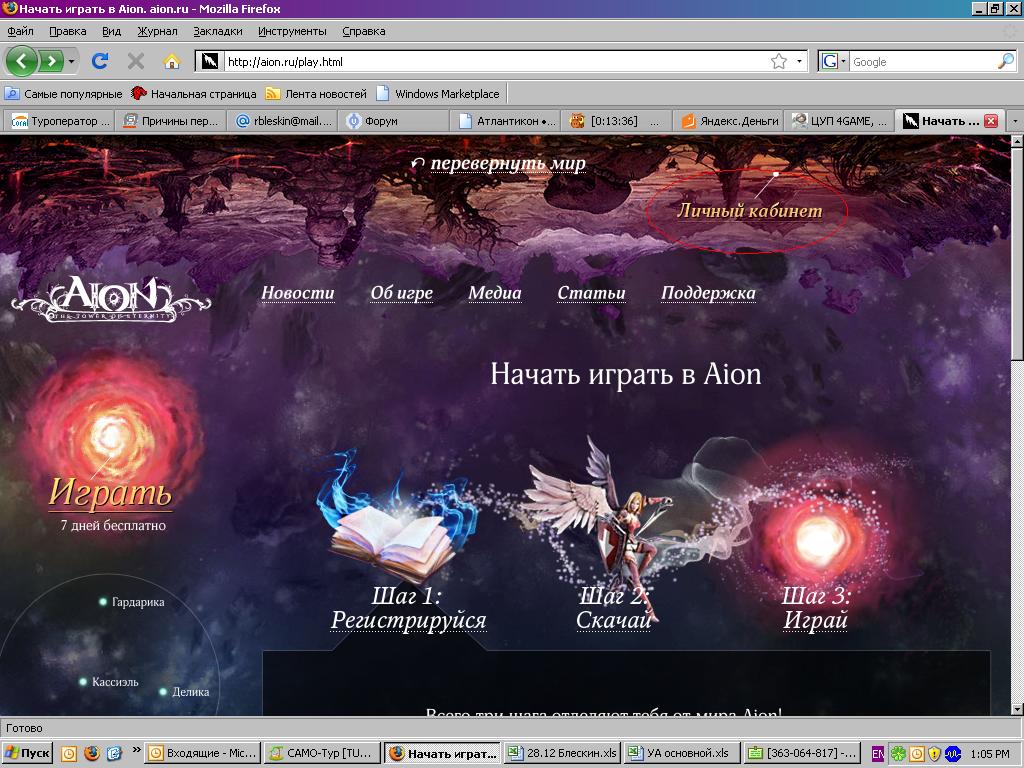Expand the search engine selector dropdown
This screenshot has height=768, width=1024.
coord(832,61)
